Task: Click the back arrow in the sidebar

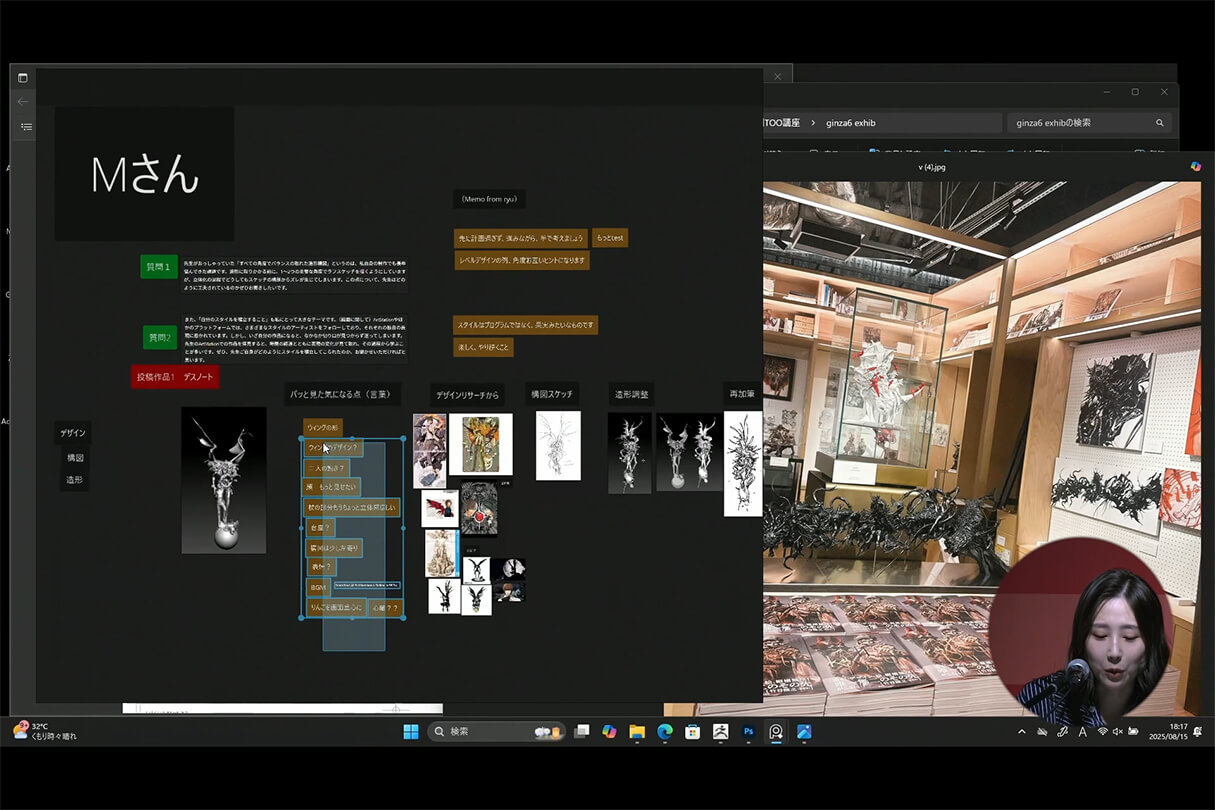Action: pyautogui.click(x=23, y=102)
